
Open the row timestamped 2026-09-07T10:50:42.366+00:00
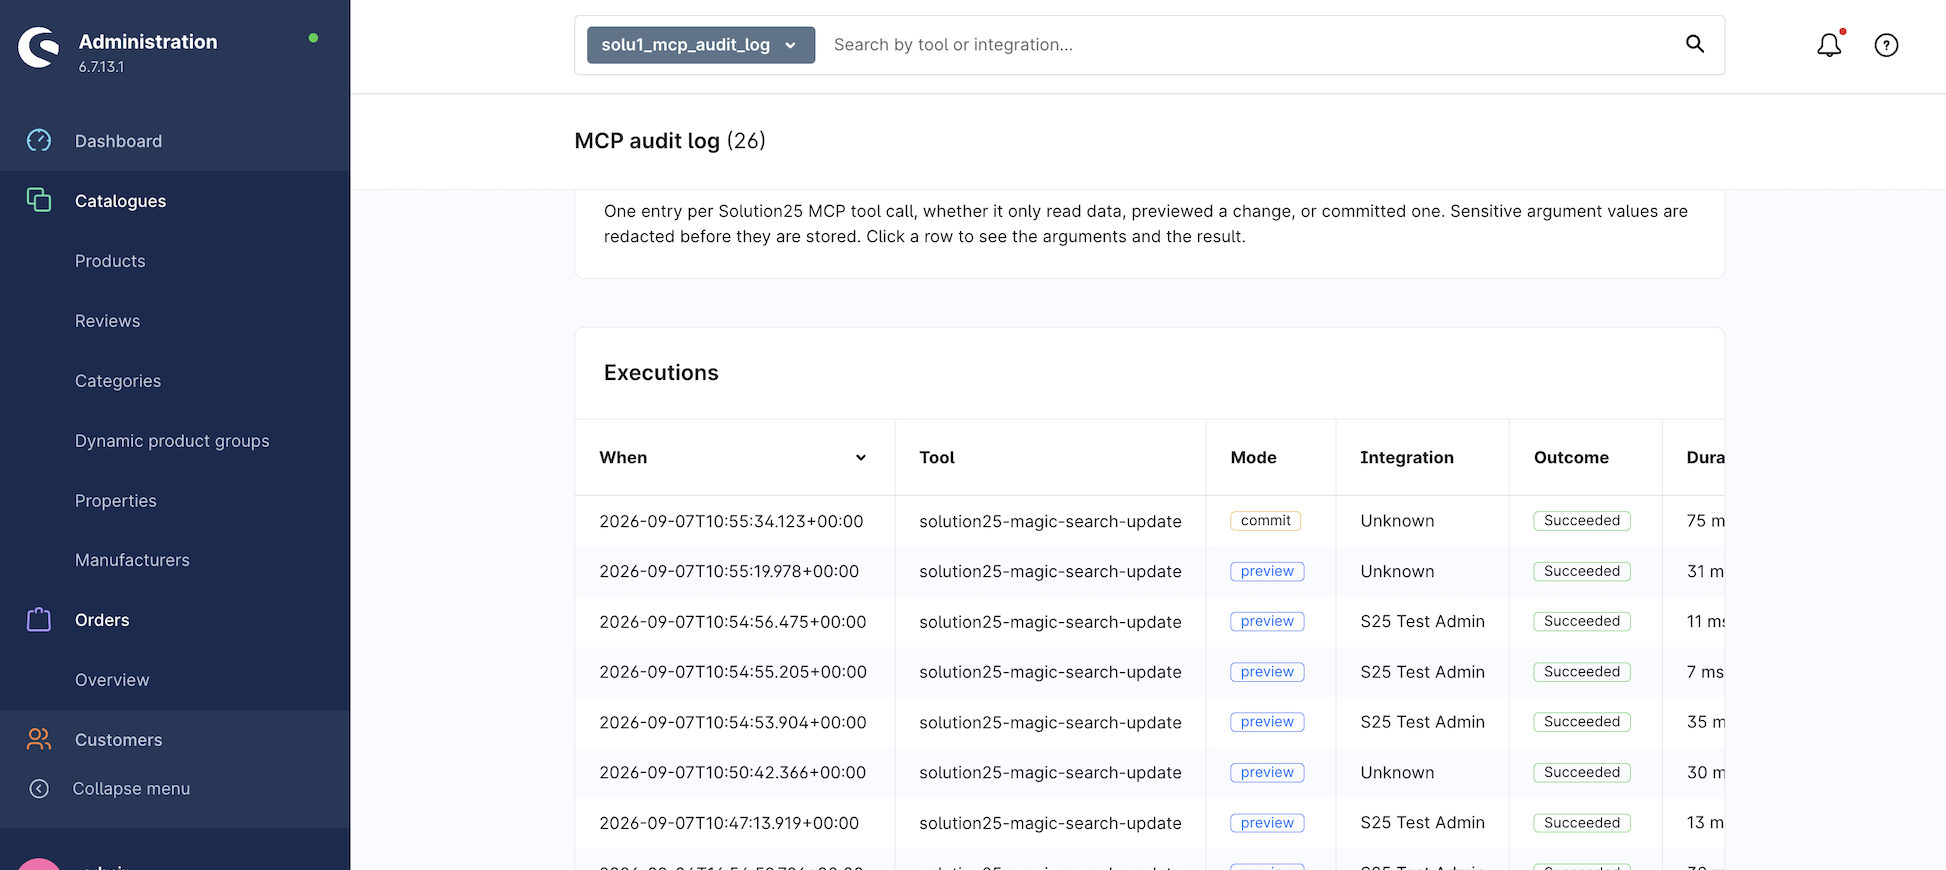click(x=1150, y=773)
